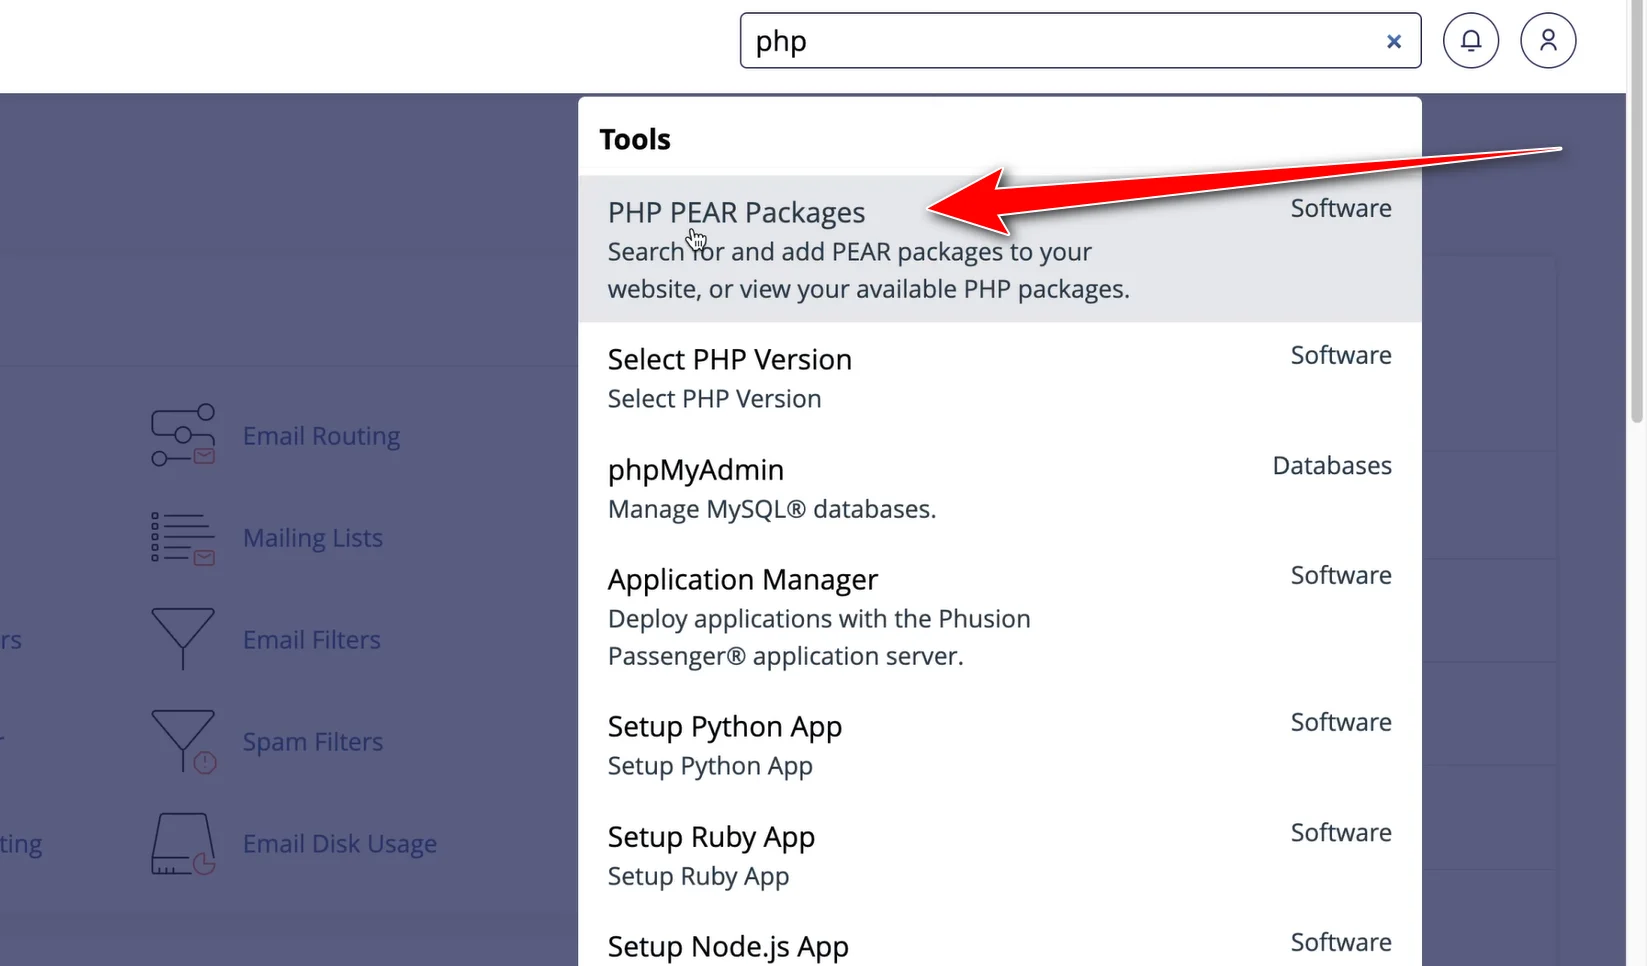This screenshot has width=1647, height=966.
Task: Open Application Manager
Action: pyautogui.click(x=742, y=579)
